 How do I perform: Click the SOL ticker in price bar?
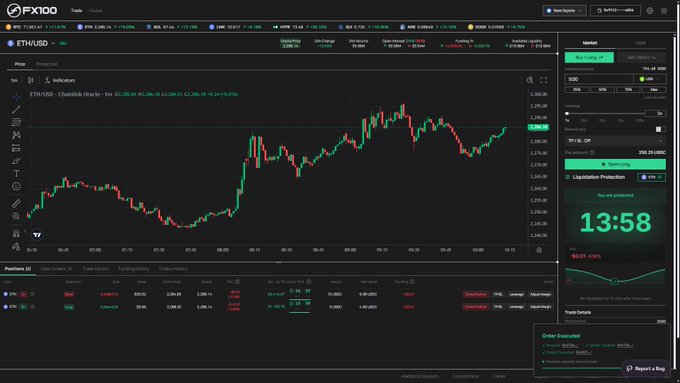[172, 27]
